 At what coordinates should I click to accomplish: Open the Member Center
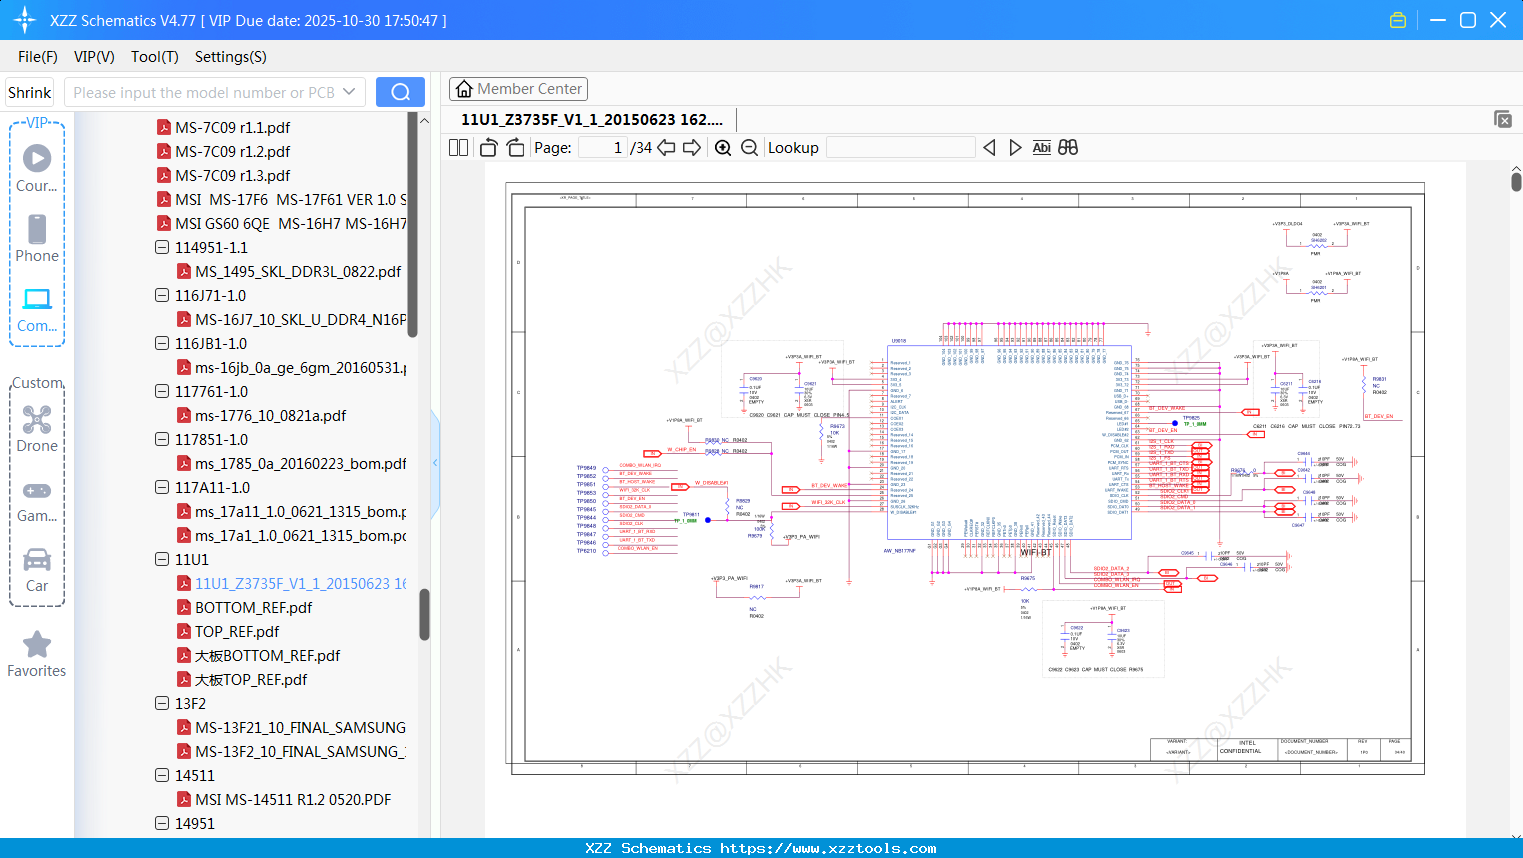point(518,89)
